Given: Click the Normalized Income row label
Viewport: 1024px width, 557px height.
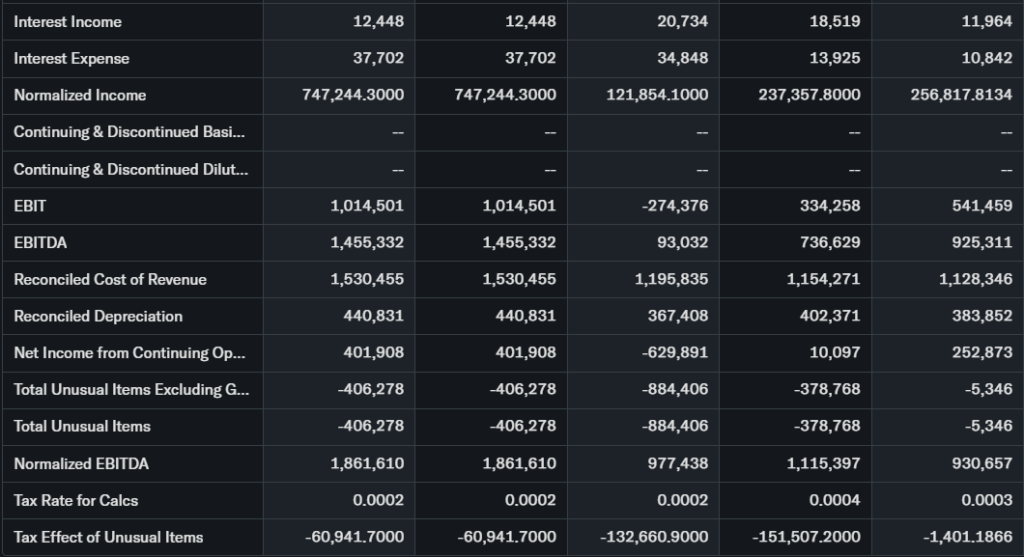Looking at the screenshot, I should point(80,96).
